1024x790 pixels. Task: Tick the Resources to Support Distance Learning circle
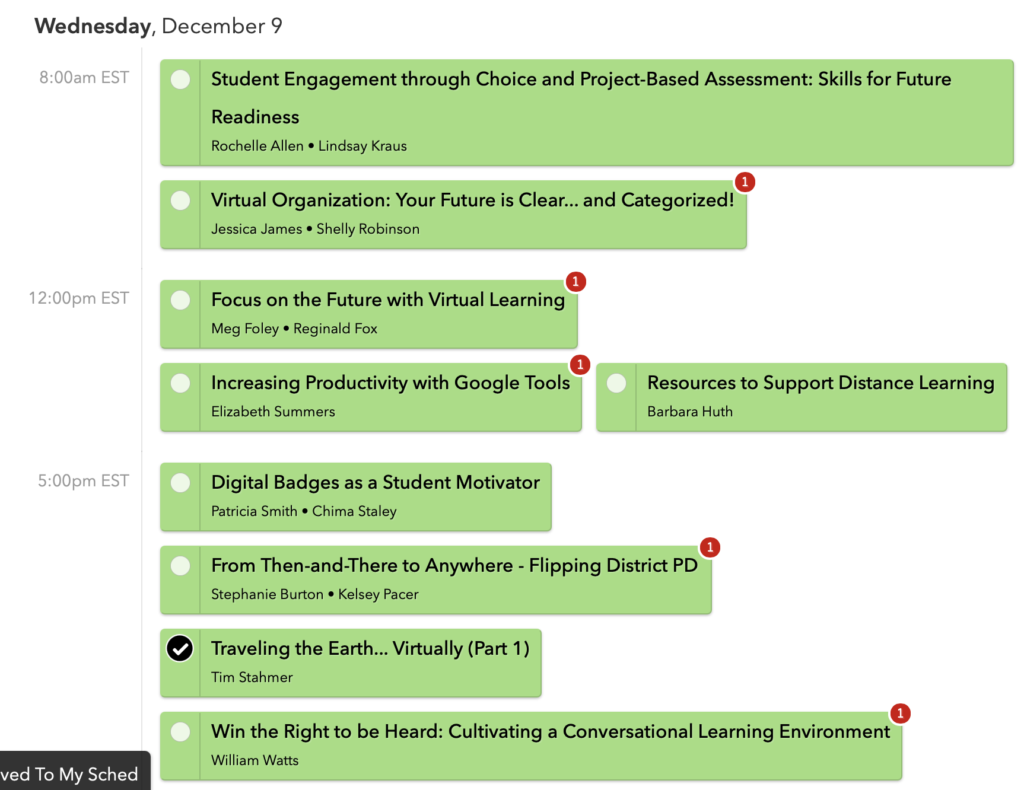coord(616,383)
